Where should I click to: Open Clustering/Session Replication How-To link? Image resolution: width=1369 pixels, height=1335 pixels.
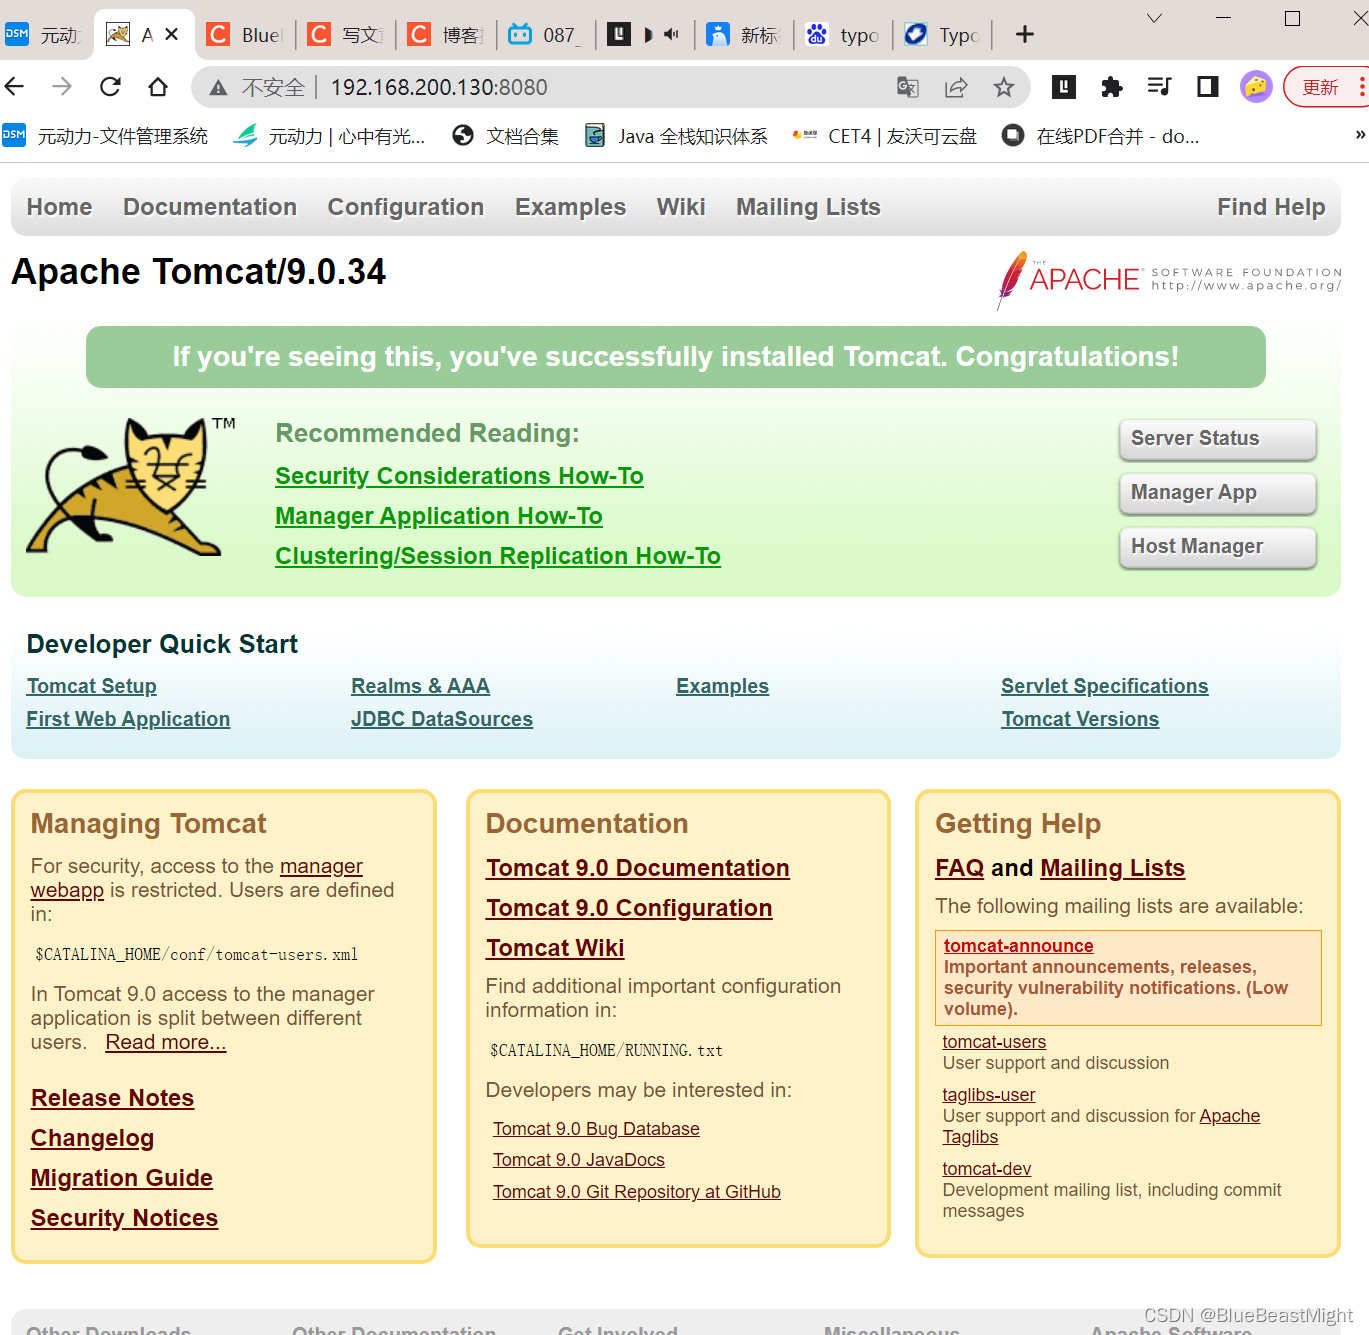(x=498, y=556)
